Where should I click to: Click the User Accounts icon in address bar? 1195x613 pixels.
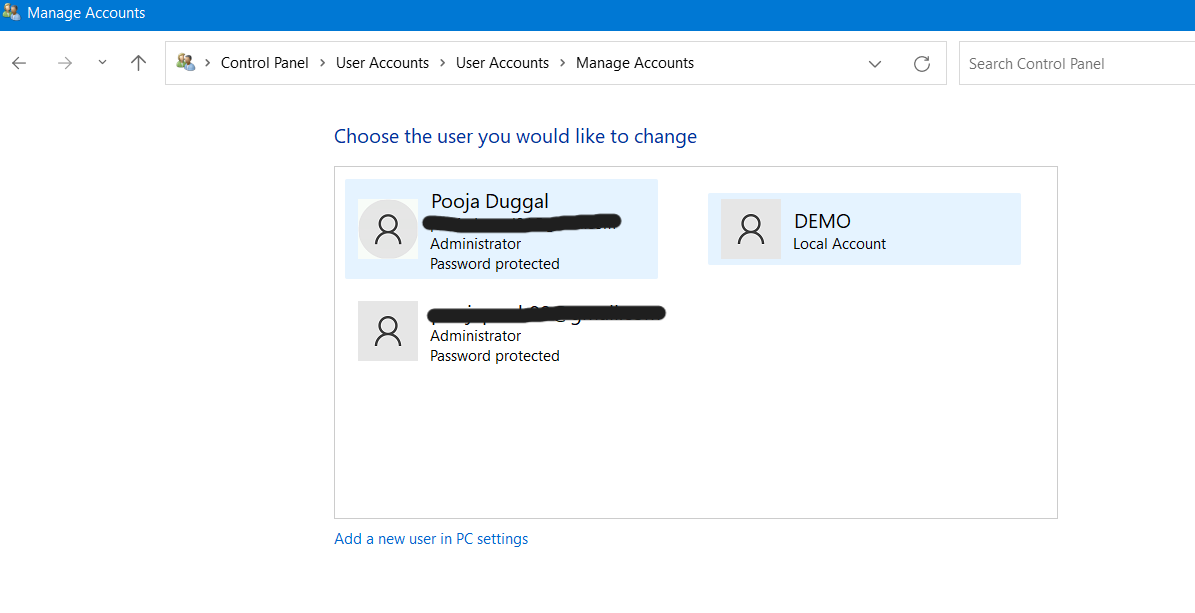coord(185,63)
